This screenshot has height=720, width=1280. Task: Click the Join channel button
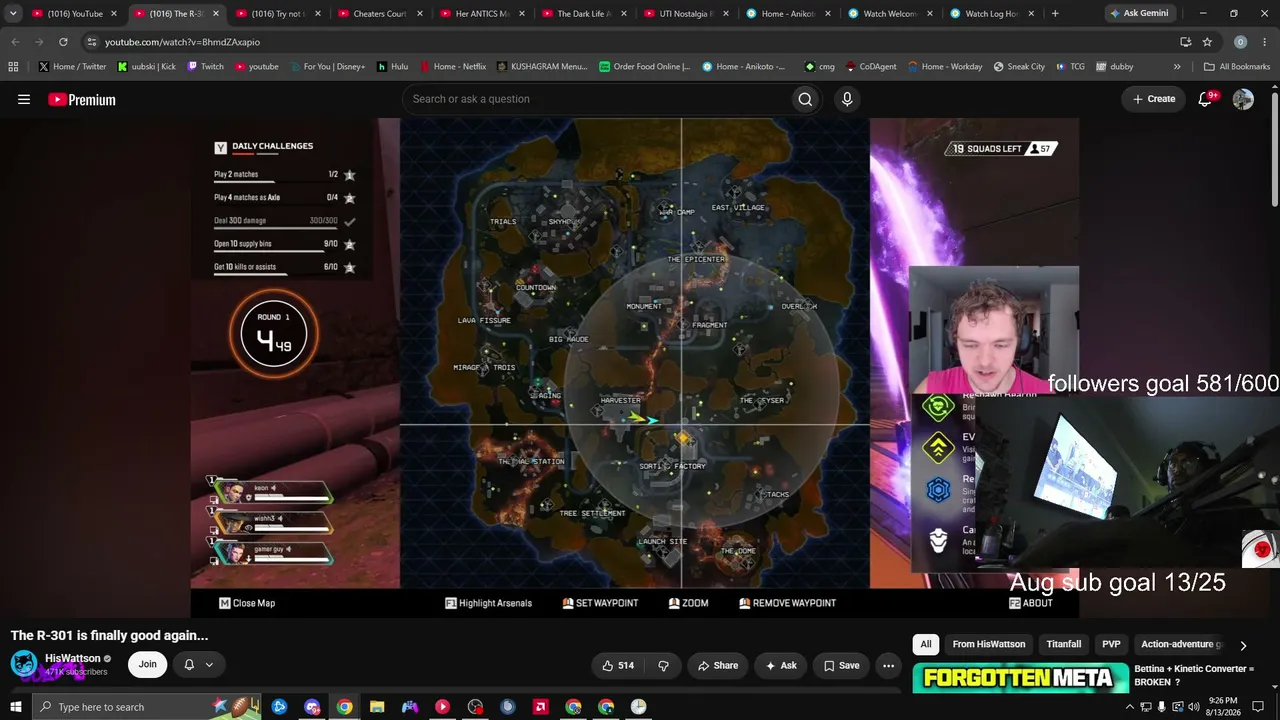point(148,664)
